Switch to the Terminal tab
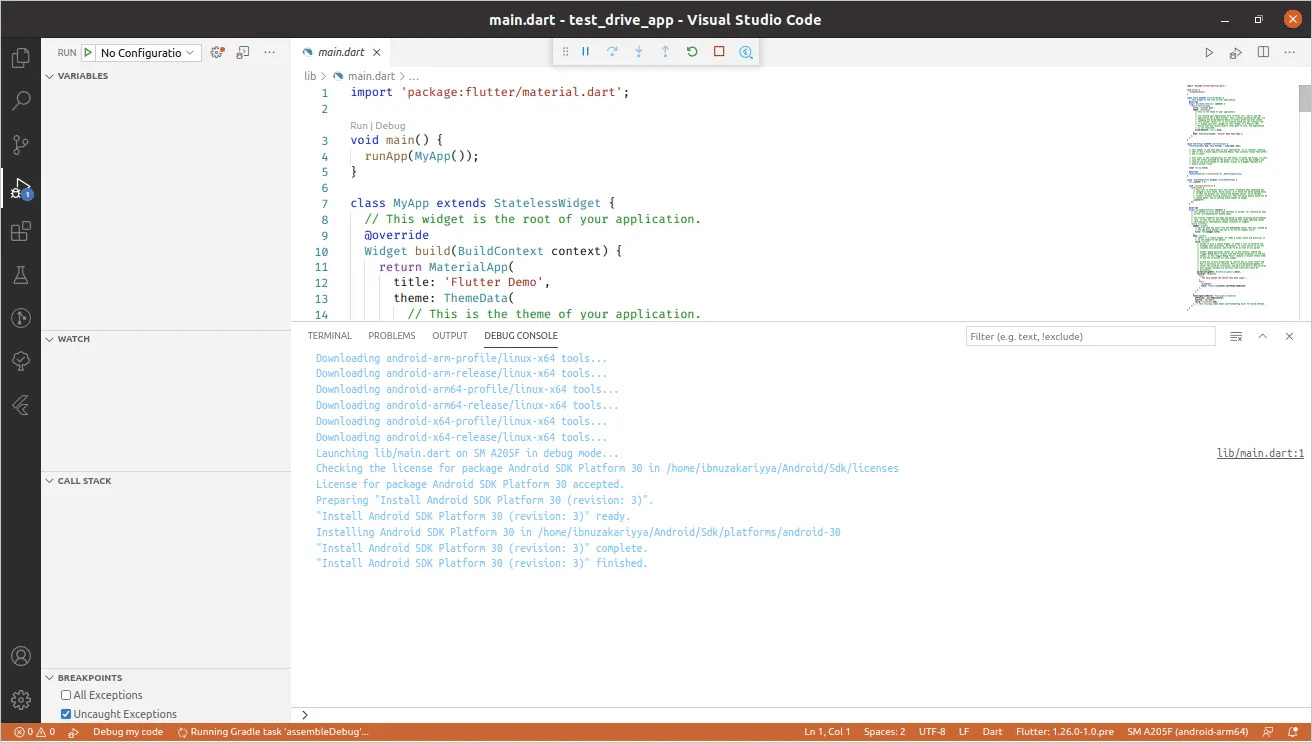This screenshot has height=743, width=1312. click(x=329, y=336)
